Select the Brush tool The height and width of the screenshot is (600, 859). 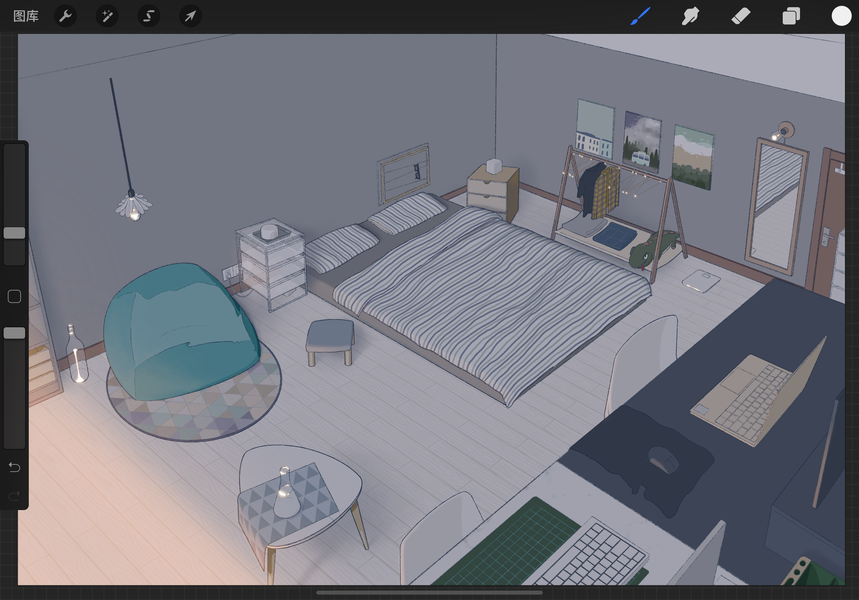pyautogui.click(x=640, y=16)
